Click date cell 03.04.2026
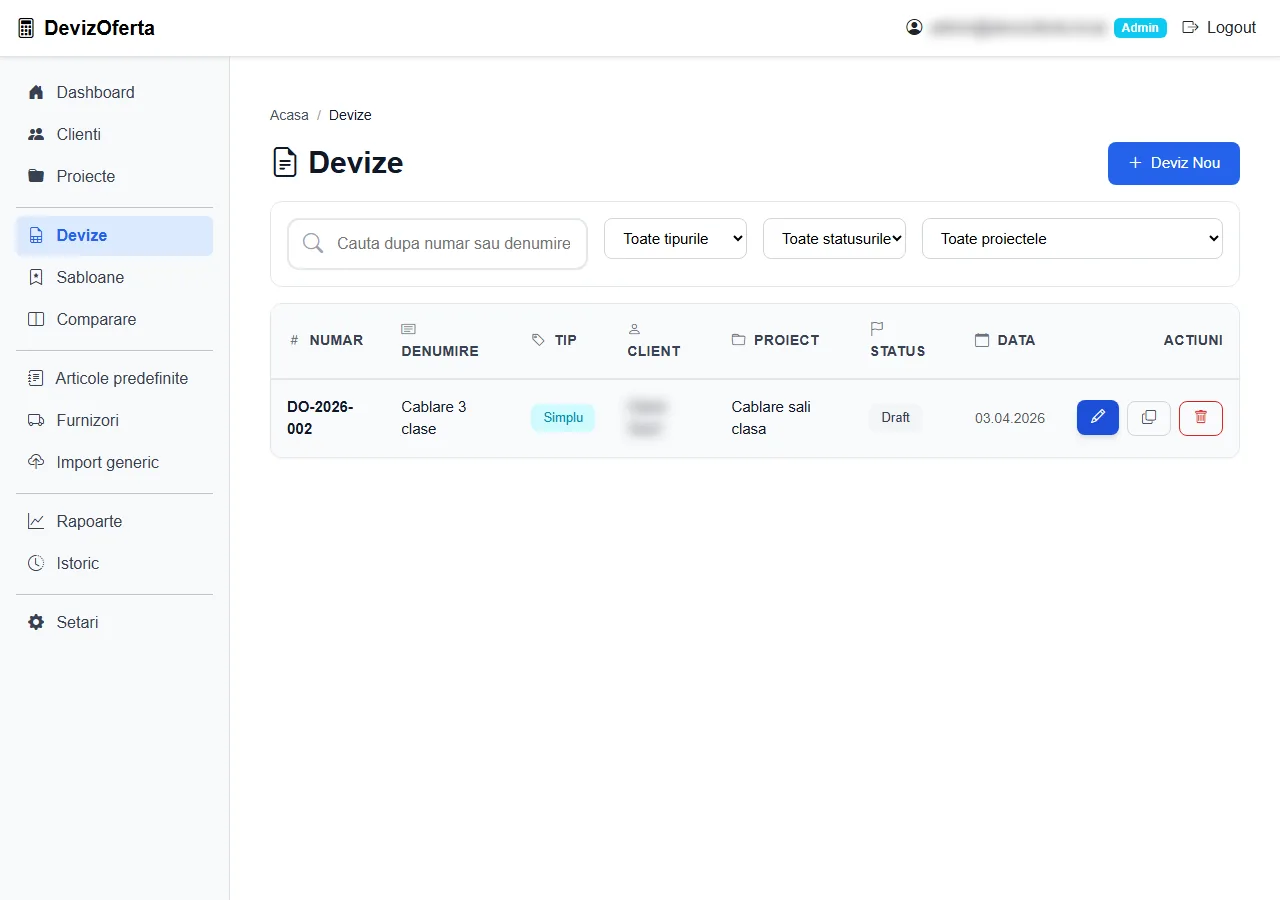The height and width of the screenshot is (900, 1280). click(x=1010, y=418)
